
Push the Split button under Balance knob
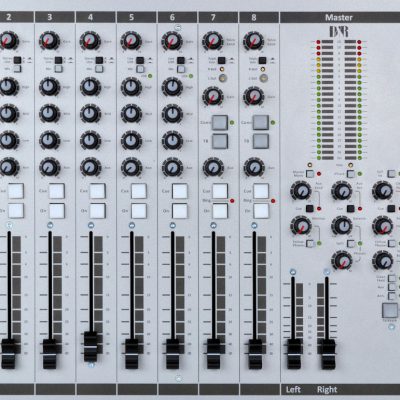tap(351, 244)
